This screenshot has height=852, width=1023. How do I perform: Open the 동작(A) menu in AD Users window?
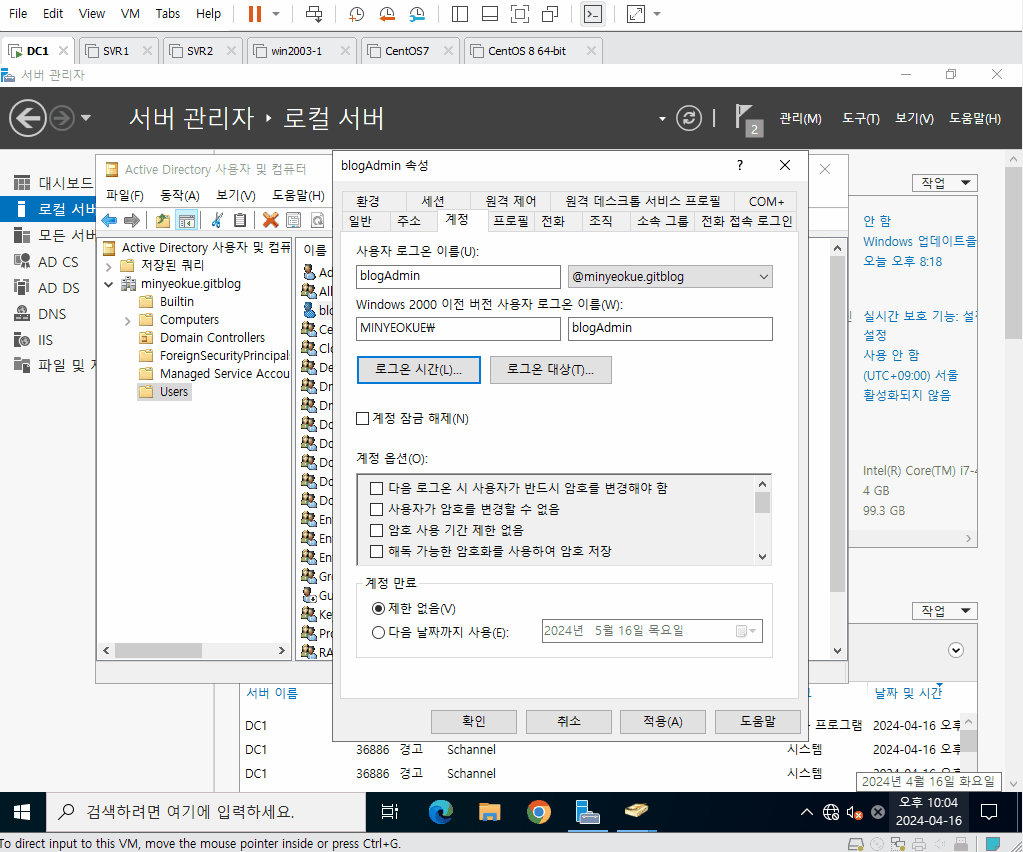(x=179, y=195)
